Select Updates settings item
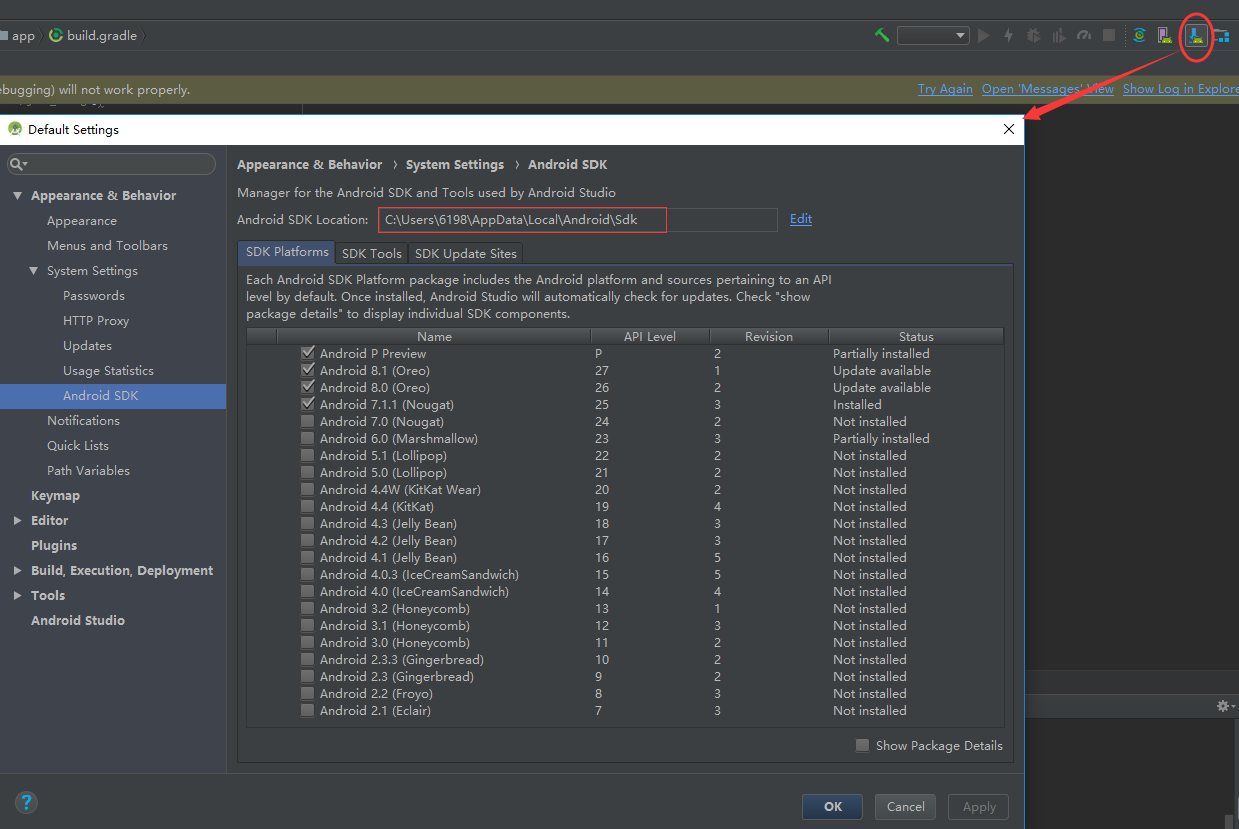Image resolution: width=1239 pixels, height=829 pixels. (87, 346)
